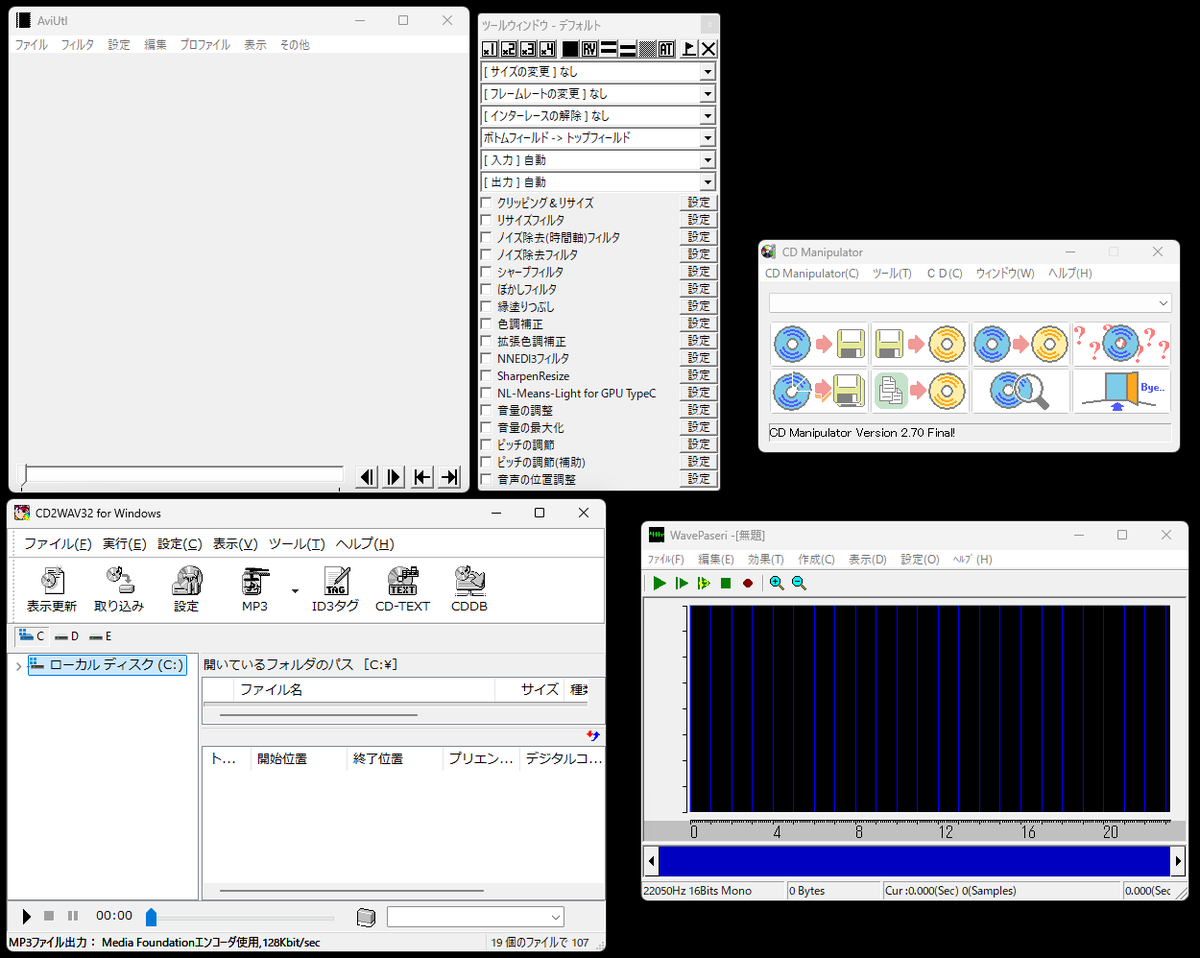Click 設定 button for 緑塗りつぶし
Viewport: 1200px width, 958px height.
point(698,306)
